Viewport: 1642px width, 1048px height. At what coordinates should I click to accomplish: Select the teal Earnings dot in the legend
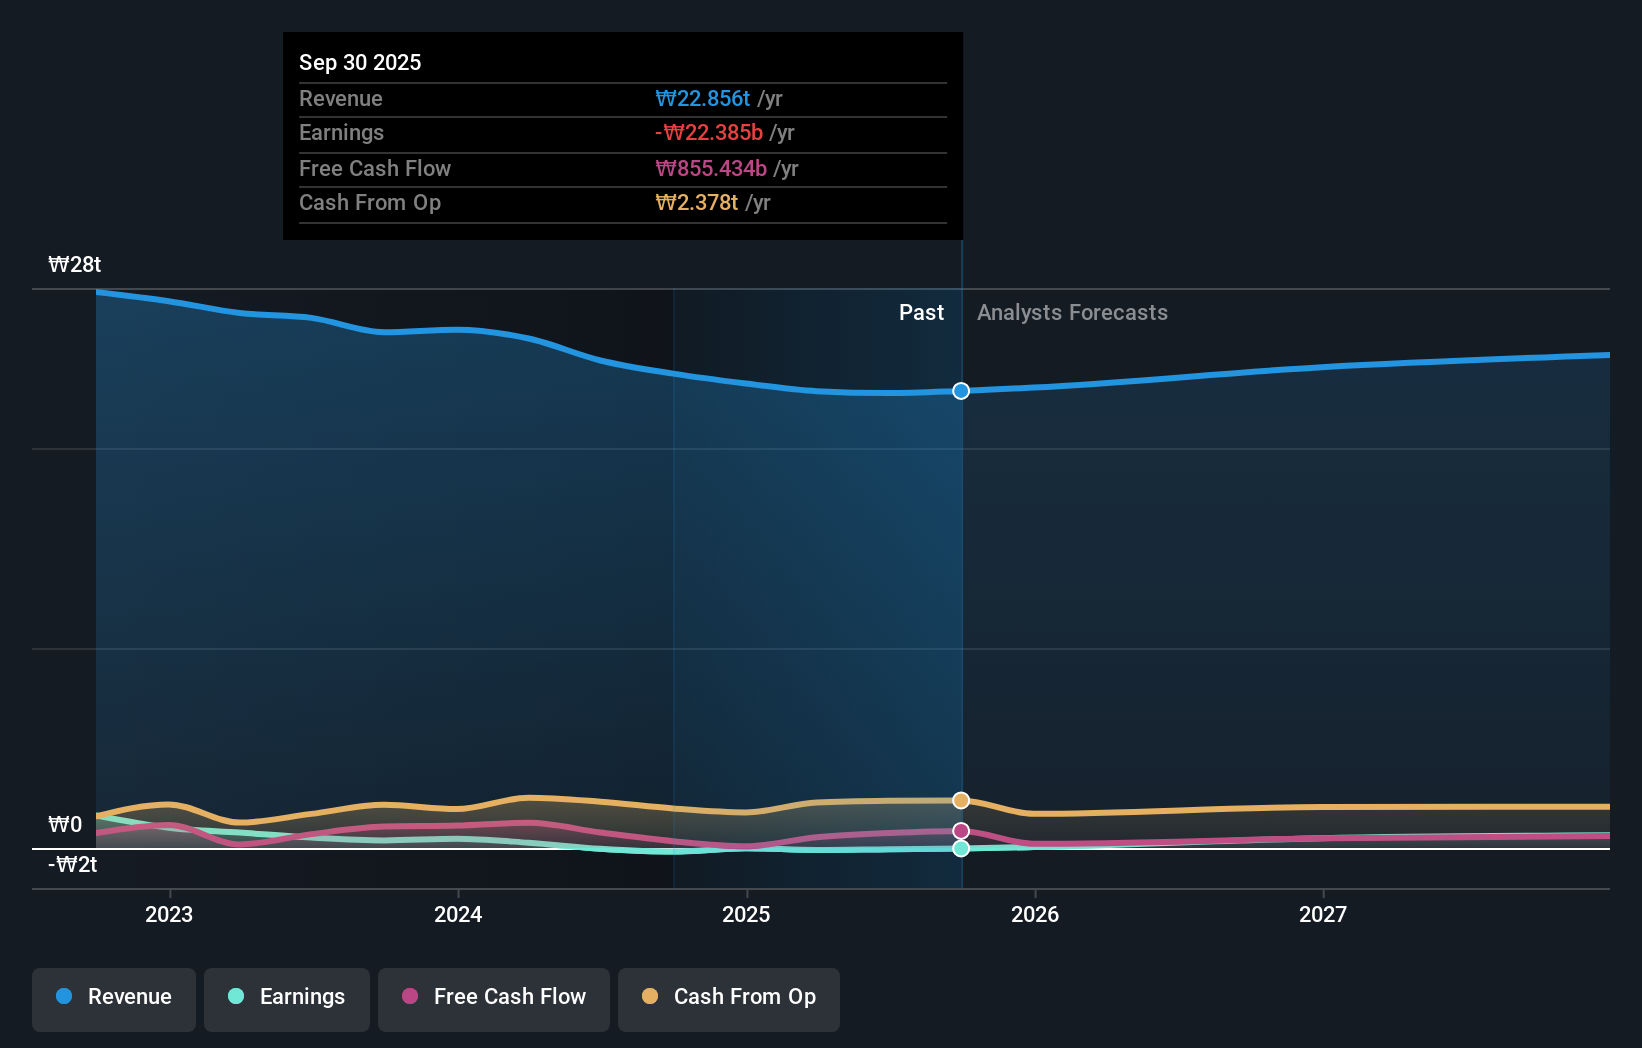[x=236, y=997]
